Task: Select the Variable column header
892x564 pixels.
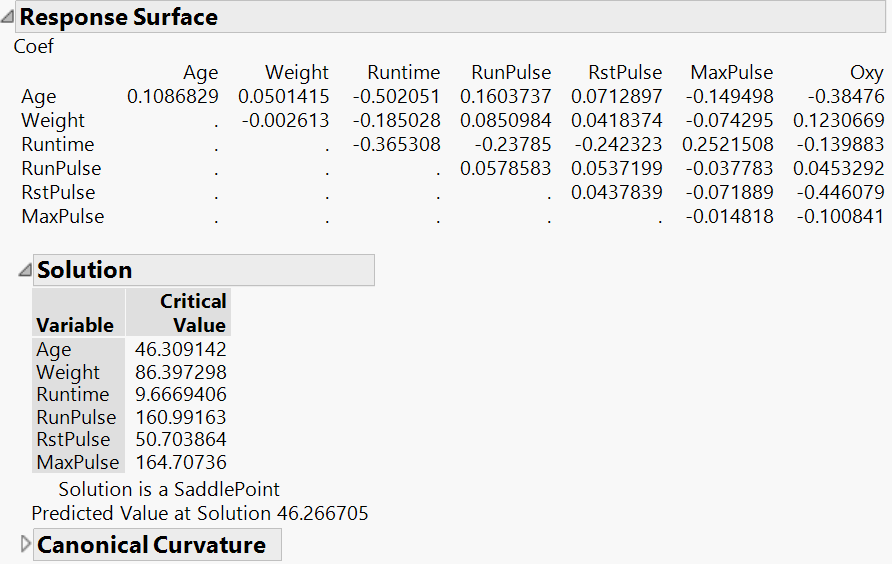Action: point(75,325)
